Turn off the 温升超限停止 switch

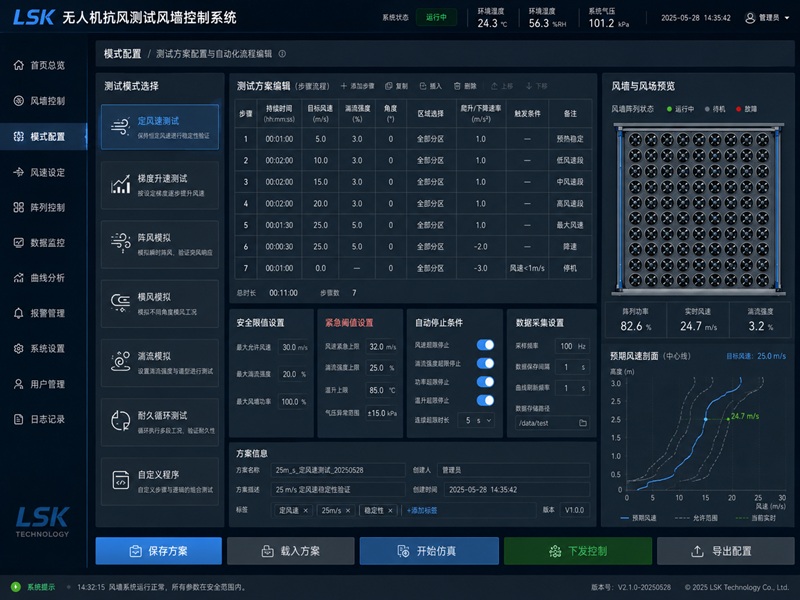485,400
